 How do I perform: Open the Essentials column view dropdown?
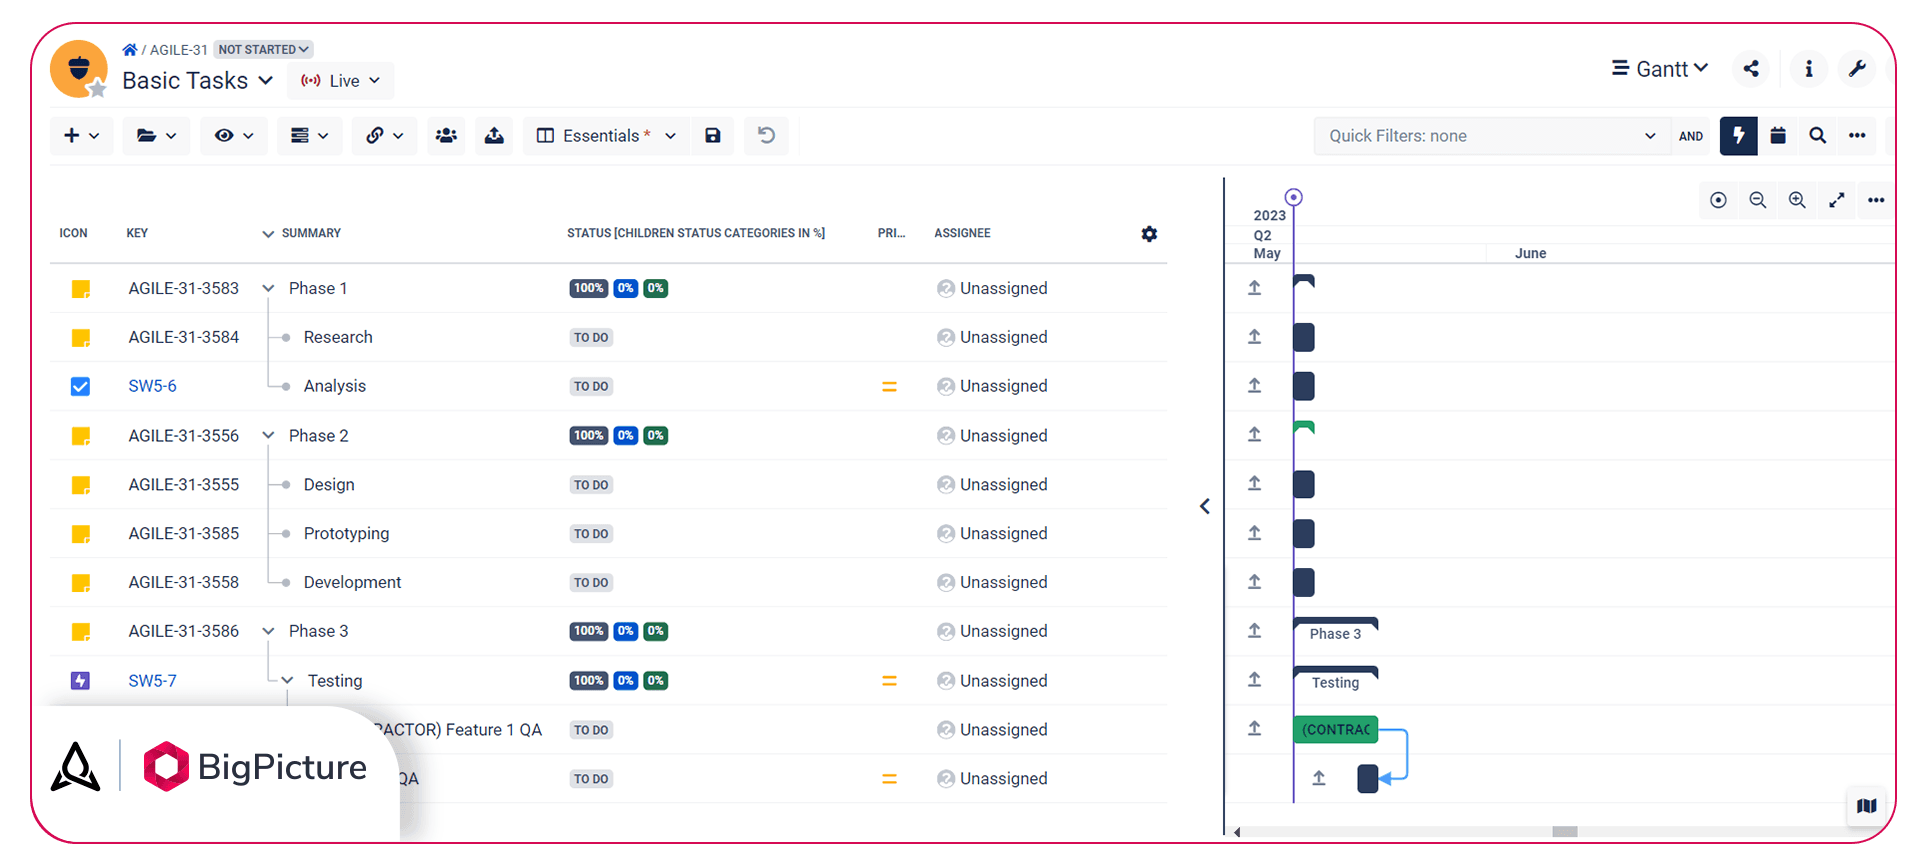coord(606,136)
